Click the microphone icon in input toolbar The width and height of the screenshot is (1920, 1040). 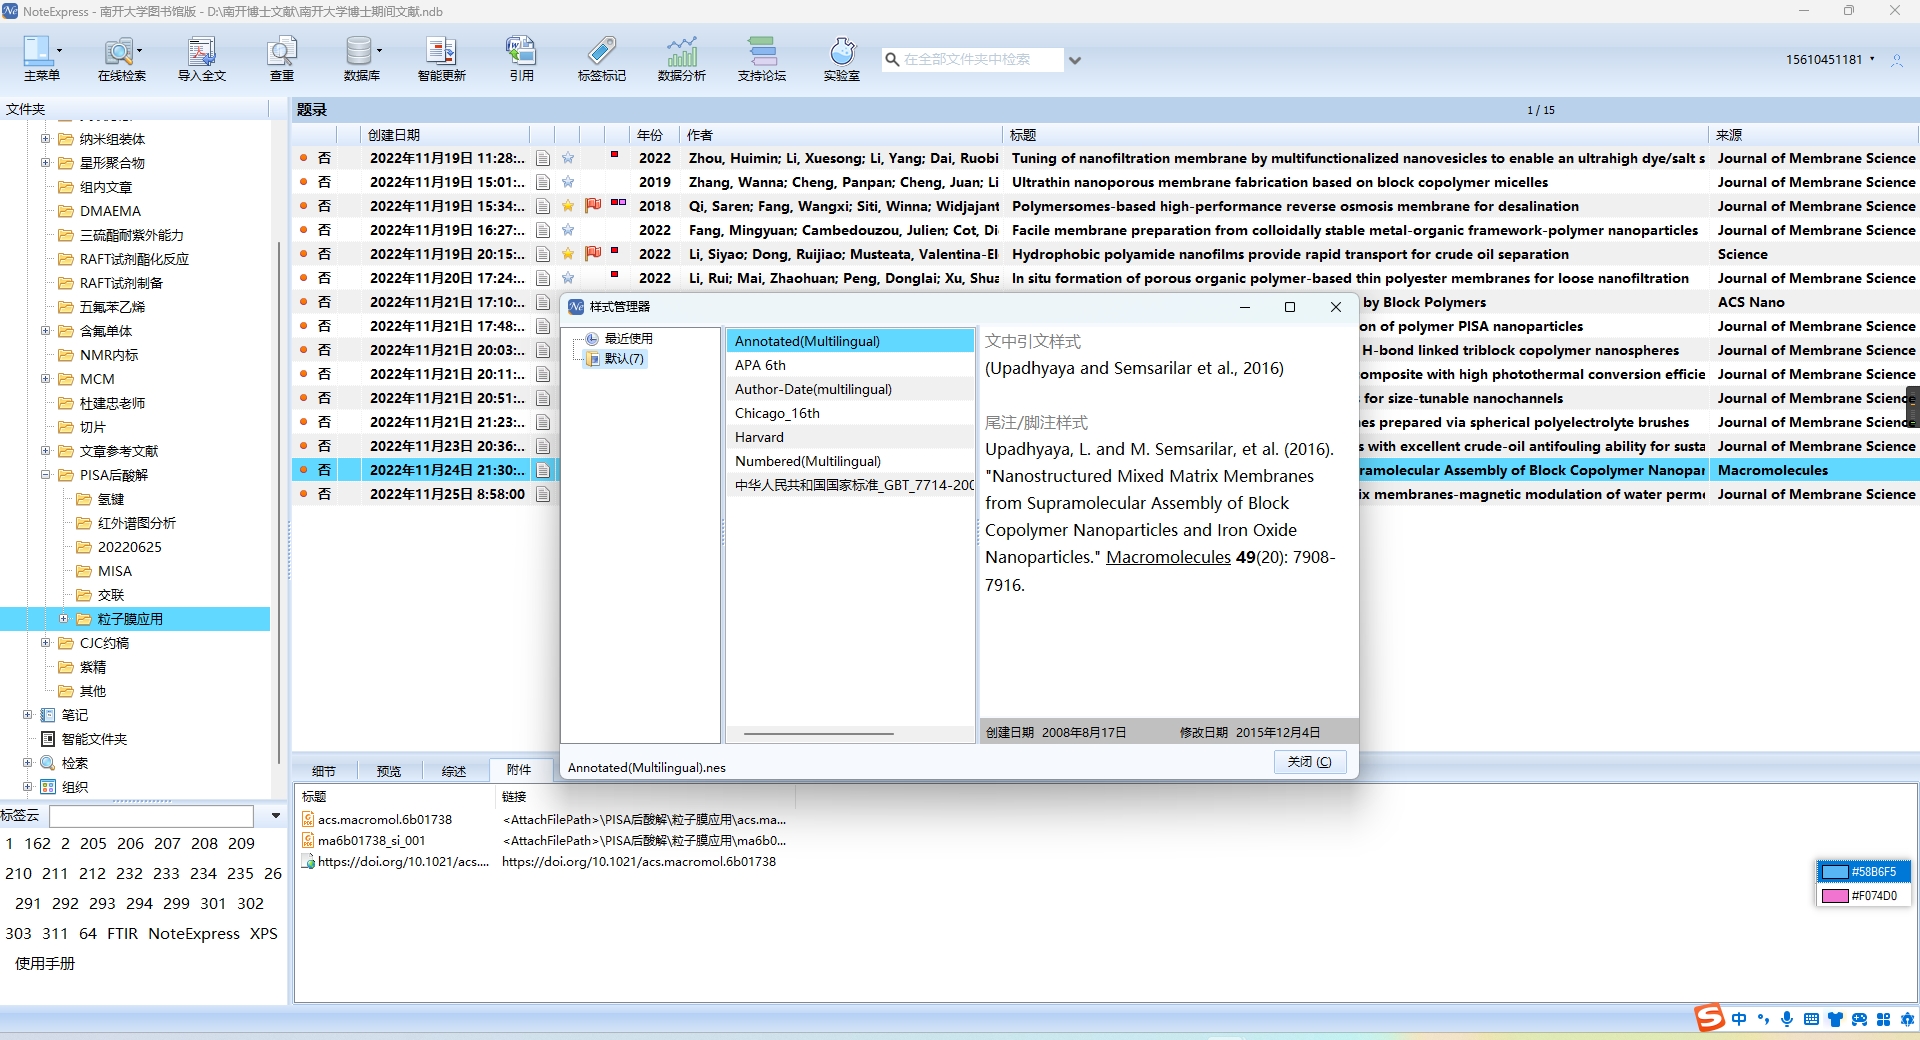click(x=1787, y=1019)
